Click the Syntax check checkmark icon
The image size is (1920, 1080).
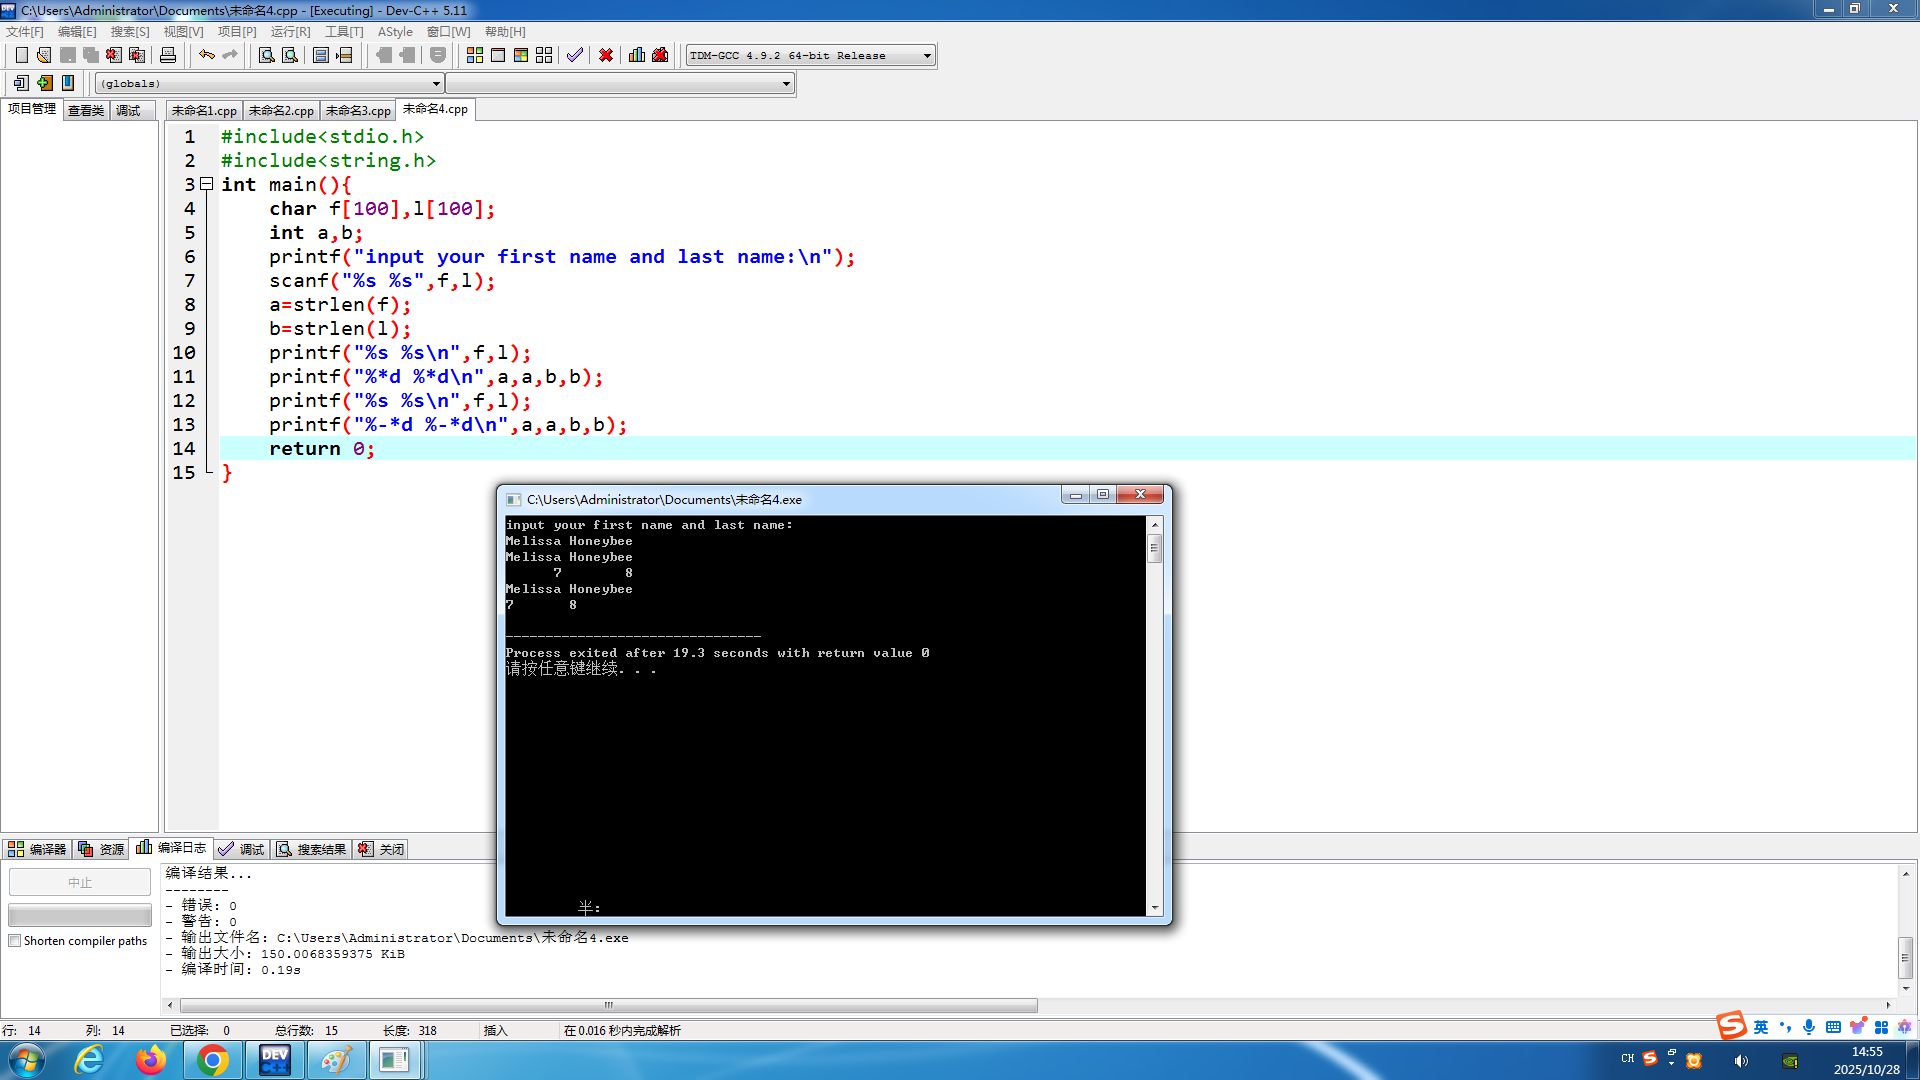(x=574, y=55)
